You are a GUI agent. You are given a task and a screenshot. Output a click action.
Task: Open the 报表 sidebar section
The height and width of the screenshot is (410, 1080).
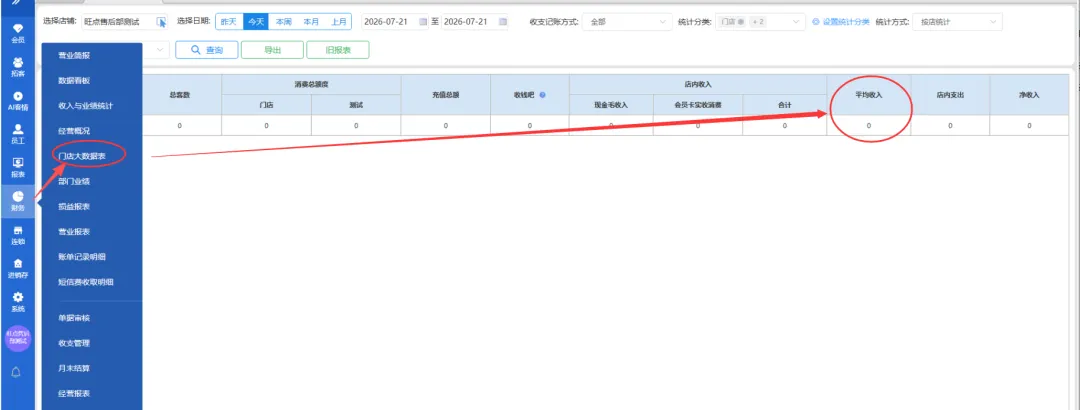pyautogui.click(x=18, y=167)
